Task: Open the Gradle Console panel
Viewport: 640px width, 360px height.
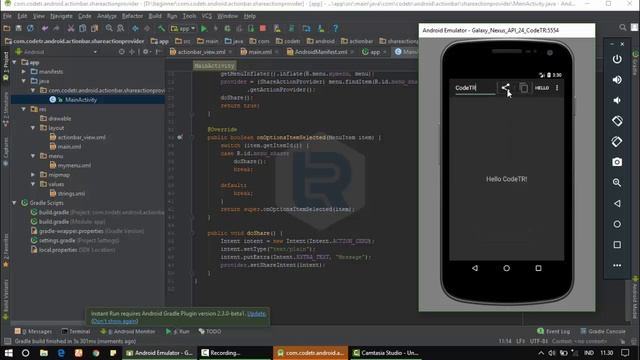Action: tap(603, 331)
